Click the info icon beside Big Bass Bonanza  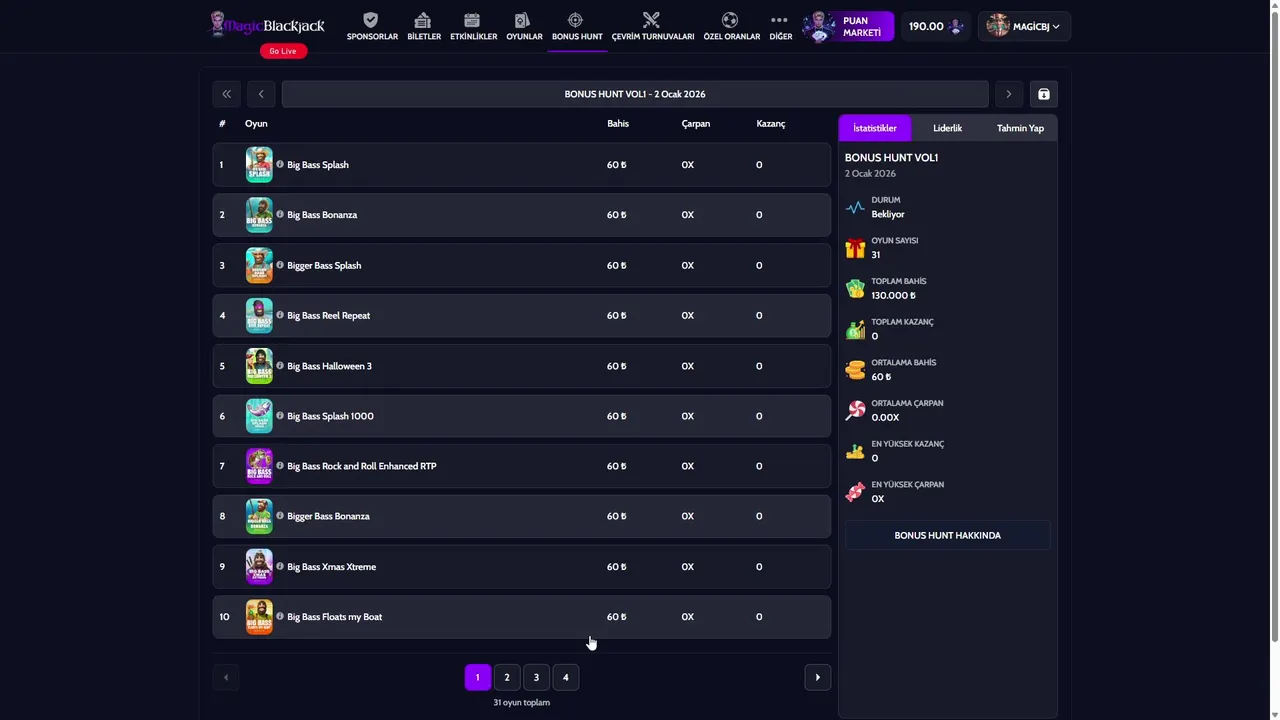point(280,214)
